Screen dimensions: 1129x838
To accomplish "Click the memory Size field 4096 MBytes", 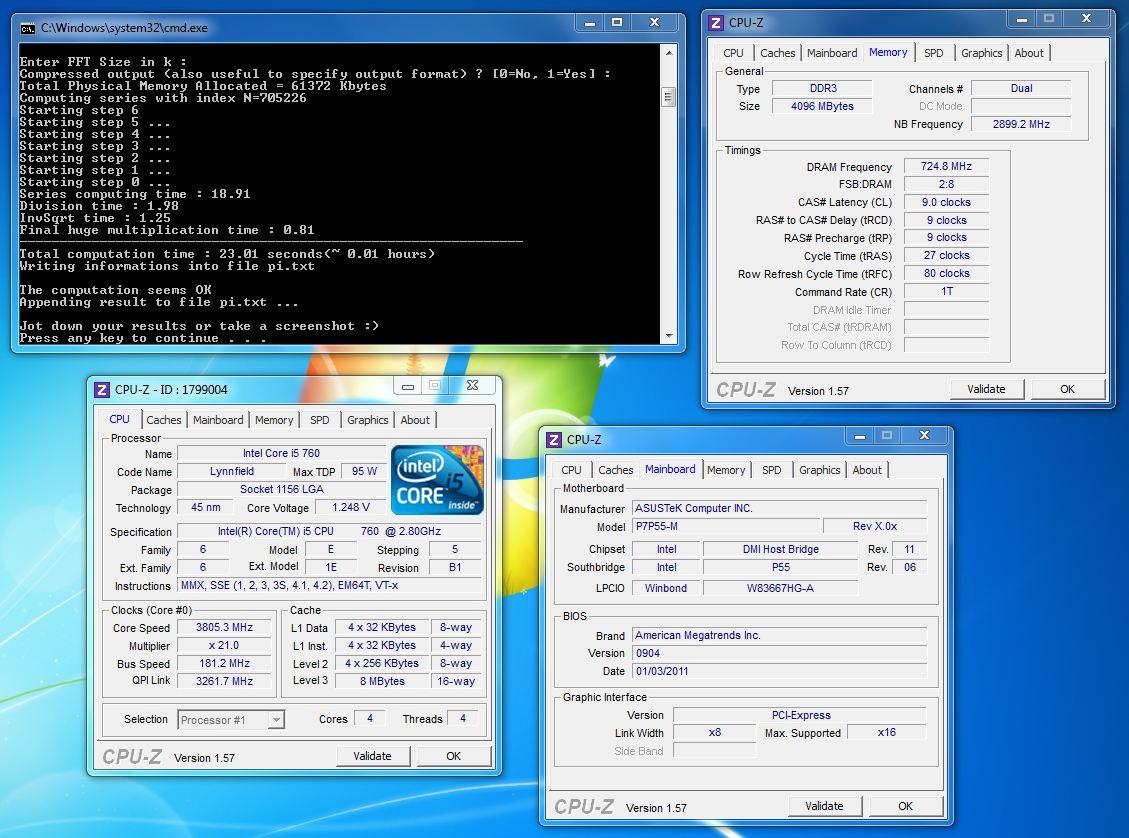I will (822, 106).
